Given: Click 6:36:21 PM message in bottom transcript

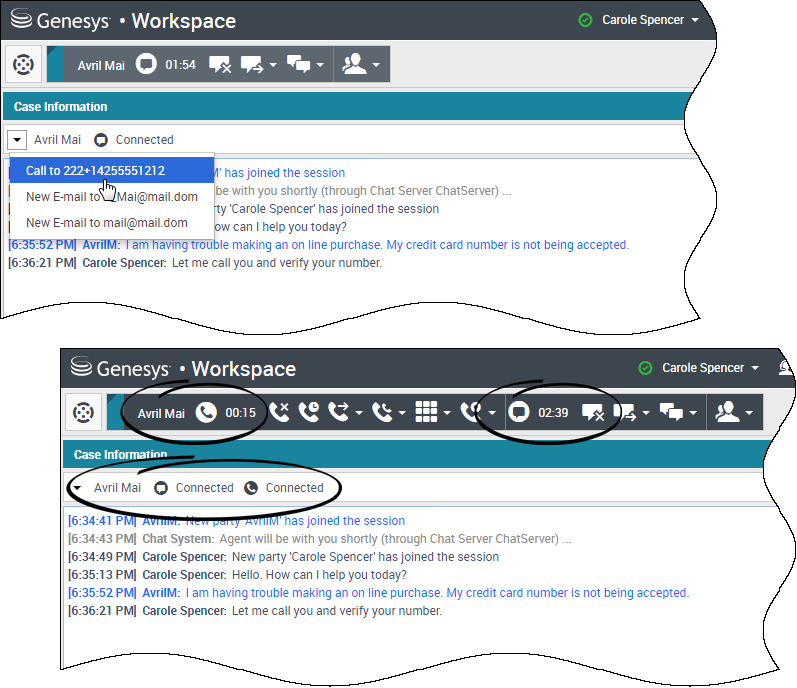Looking at the screenshot, I should point(255,611).
